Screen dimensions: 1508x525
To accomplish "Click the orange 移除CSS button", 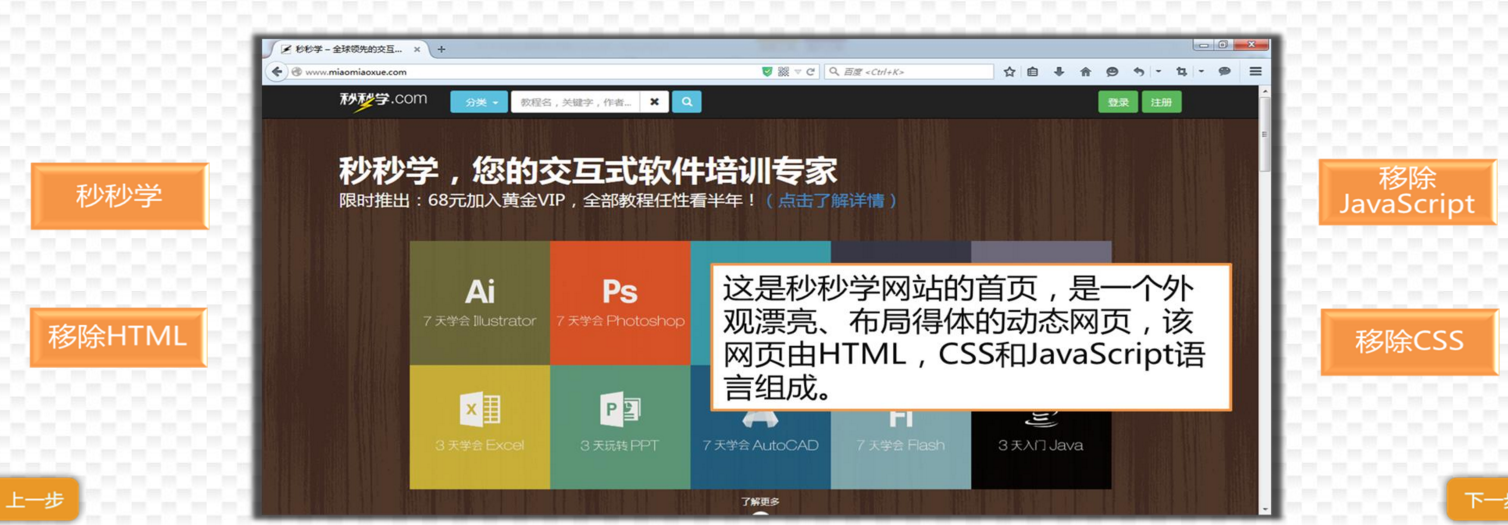I will (1409, 342).
